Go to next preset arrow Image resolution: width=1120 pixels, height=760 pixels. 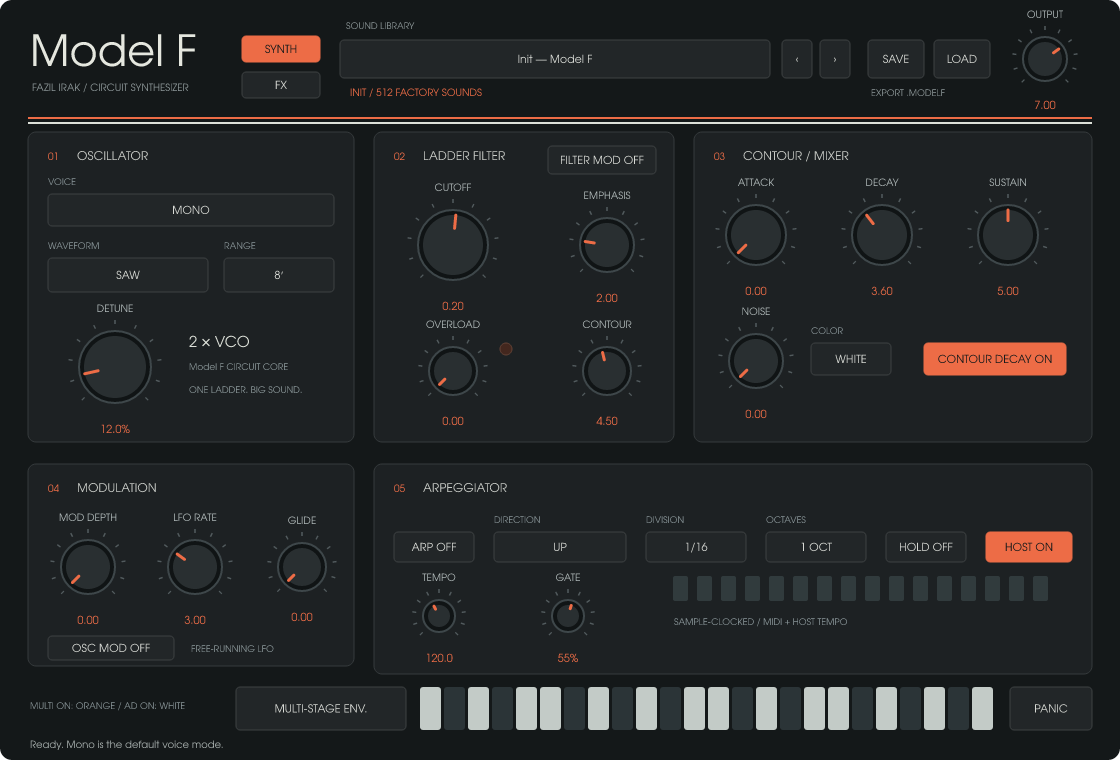tap(834, 59)
